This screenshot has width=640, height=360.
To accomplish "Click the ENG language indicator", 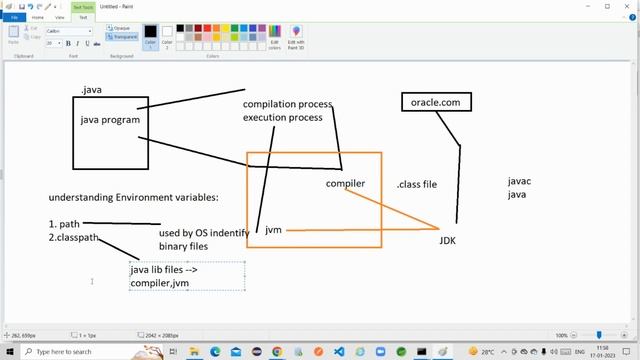I will pos(580,351).
